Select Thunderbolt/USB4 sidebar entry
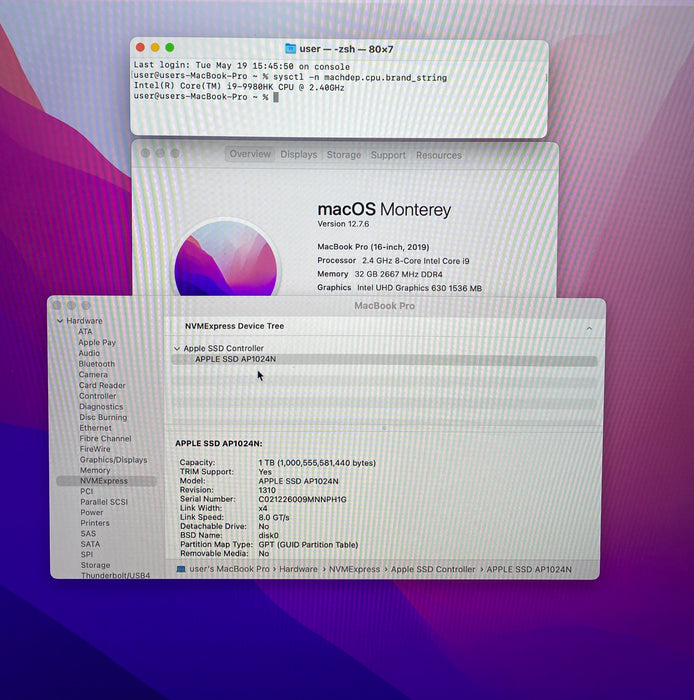This screenshot has height=700, width=694. click(116, 575)
